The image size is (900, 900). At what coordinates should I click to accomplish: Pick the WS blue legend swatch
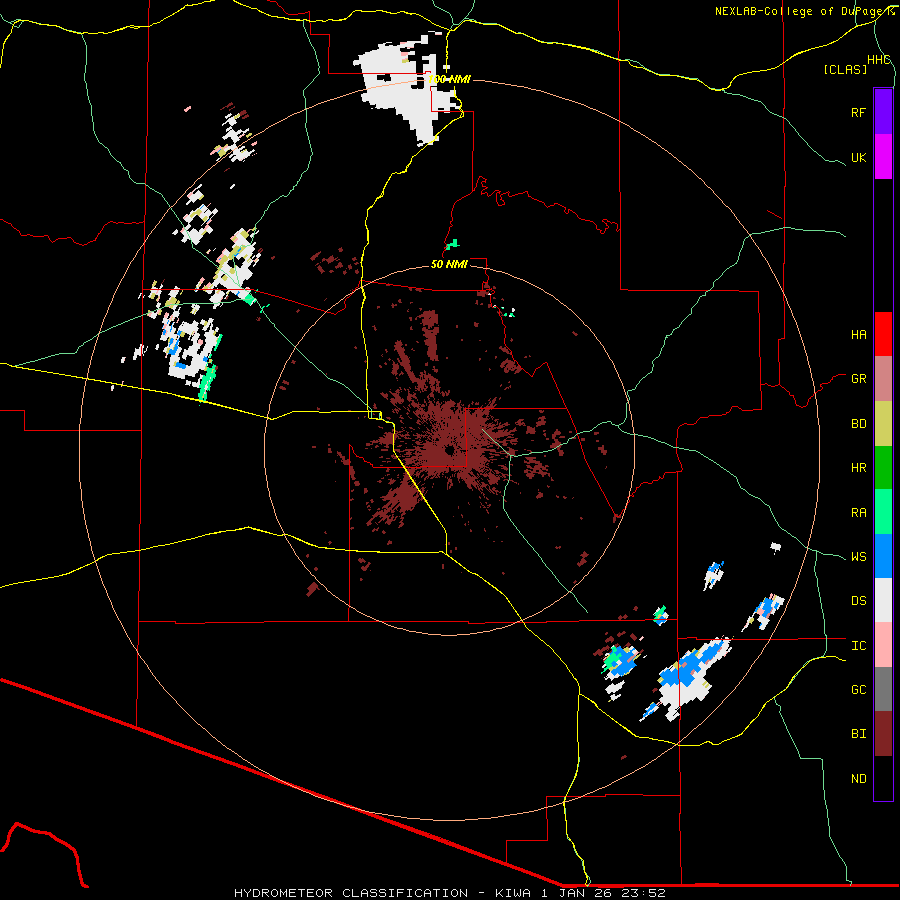pyautogui.click(x=883, y=556)
